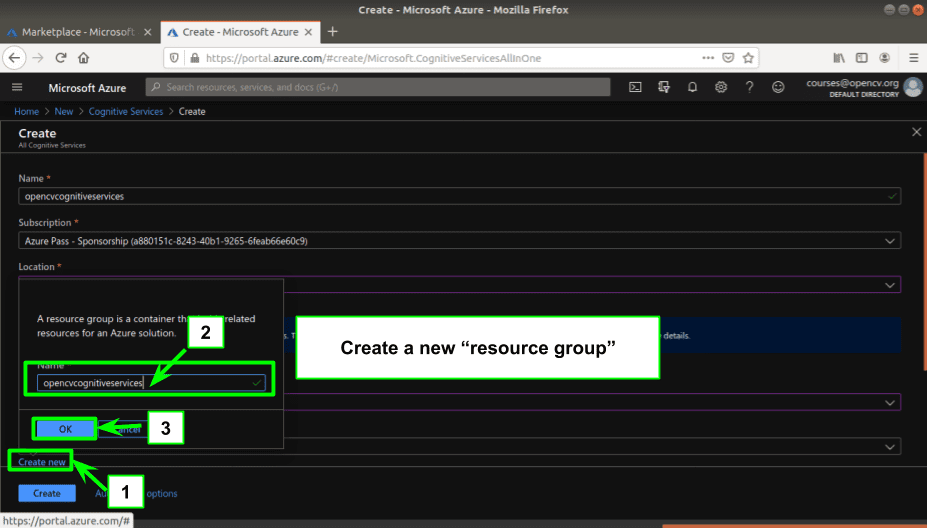Open the page actions three-dot menu
This screenshot has width=927, height=528.
708,58
